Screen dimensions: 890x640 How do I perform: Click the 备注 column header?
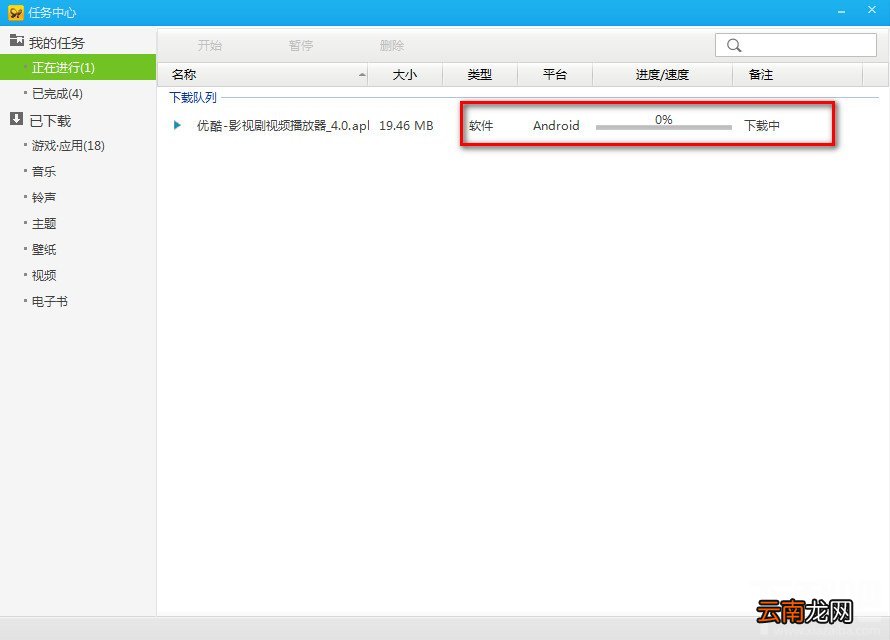pyautogui.click(x=797, y=75)
